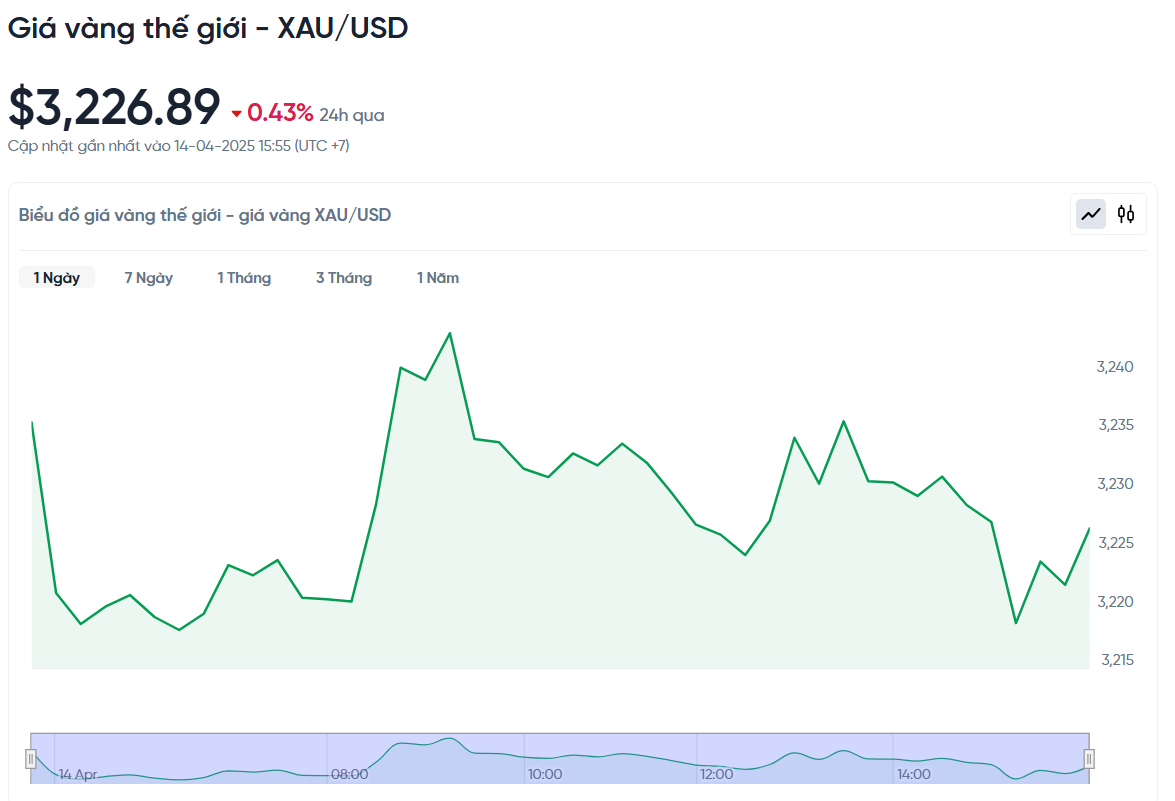This screenshot has height=801, width=1175.
Task: Click the 3,220 y-axis label
Action: [x=1115, y=602]
